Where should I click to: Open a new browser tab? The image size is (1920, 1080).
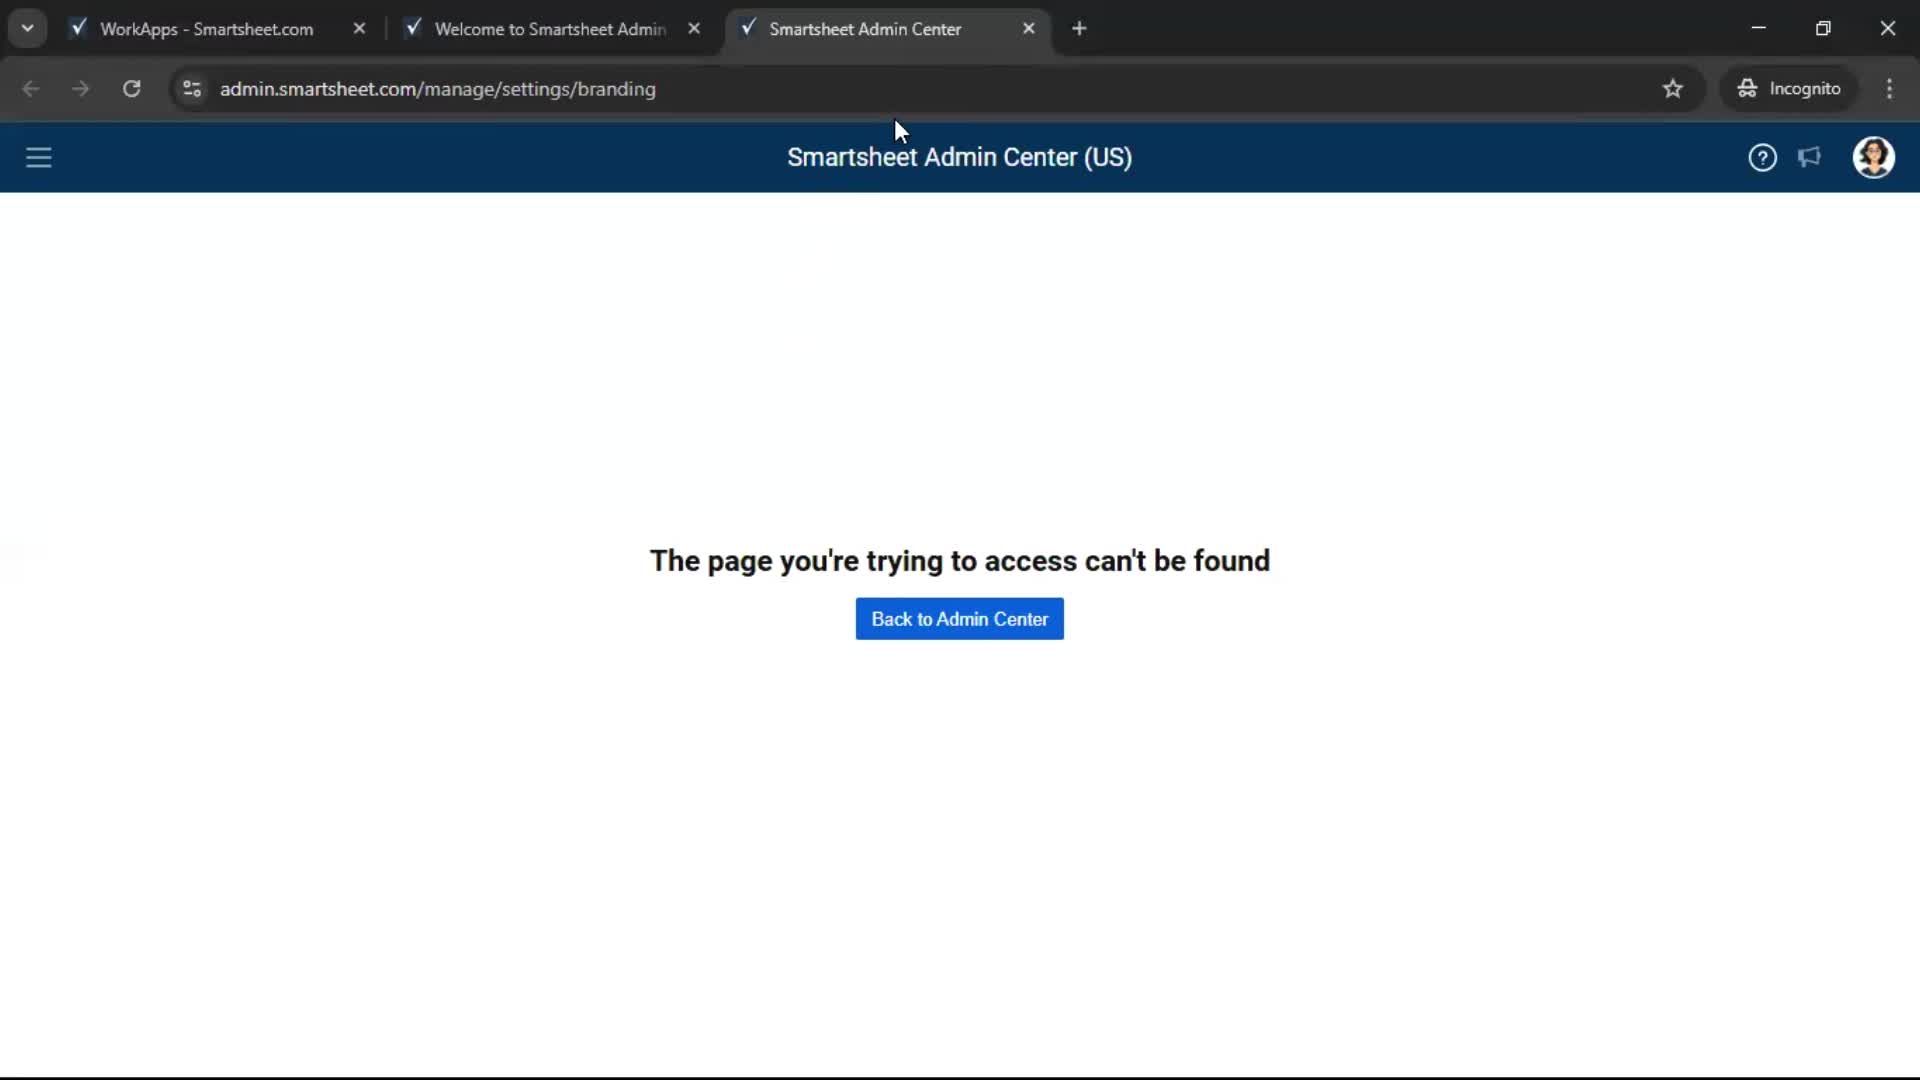[1080, 28]
